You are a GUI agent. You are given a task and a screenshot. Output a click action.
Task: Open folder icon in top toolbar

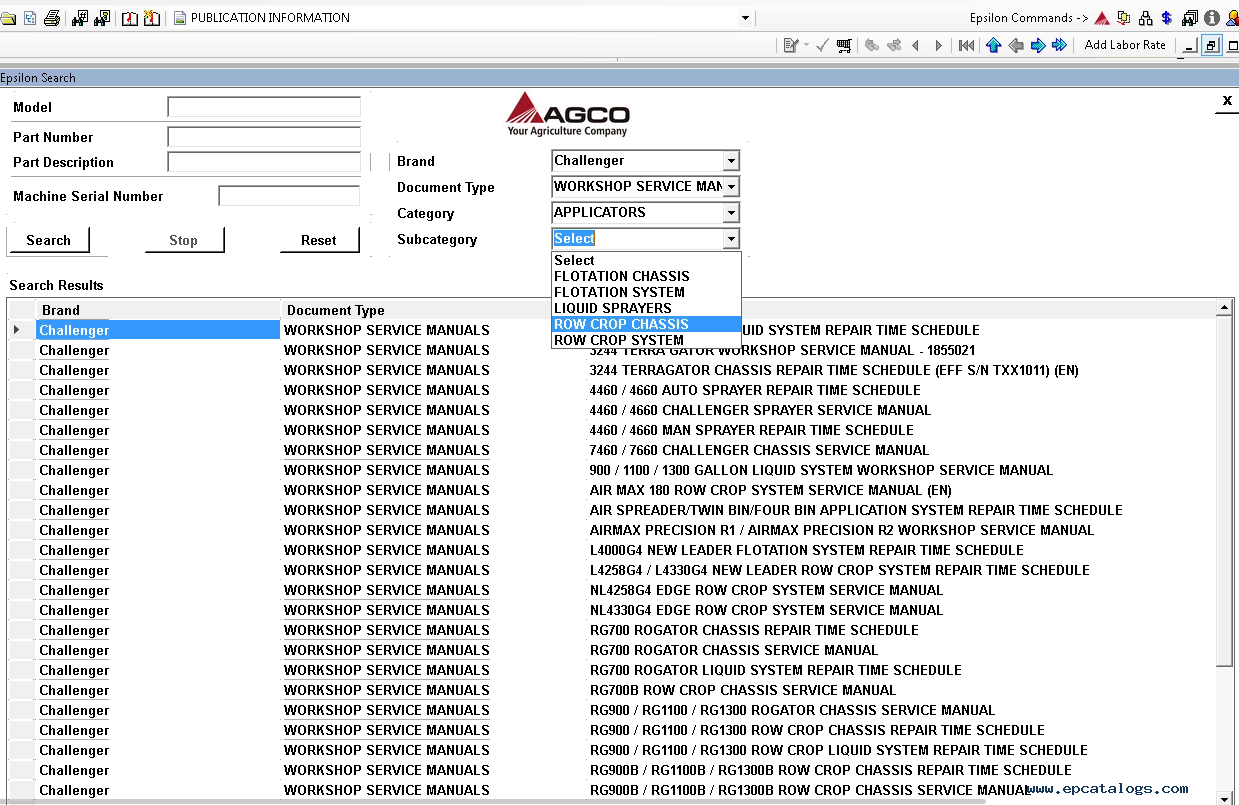pyautogui.click(x=8, y=18)
